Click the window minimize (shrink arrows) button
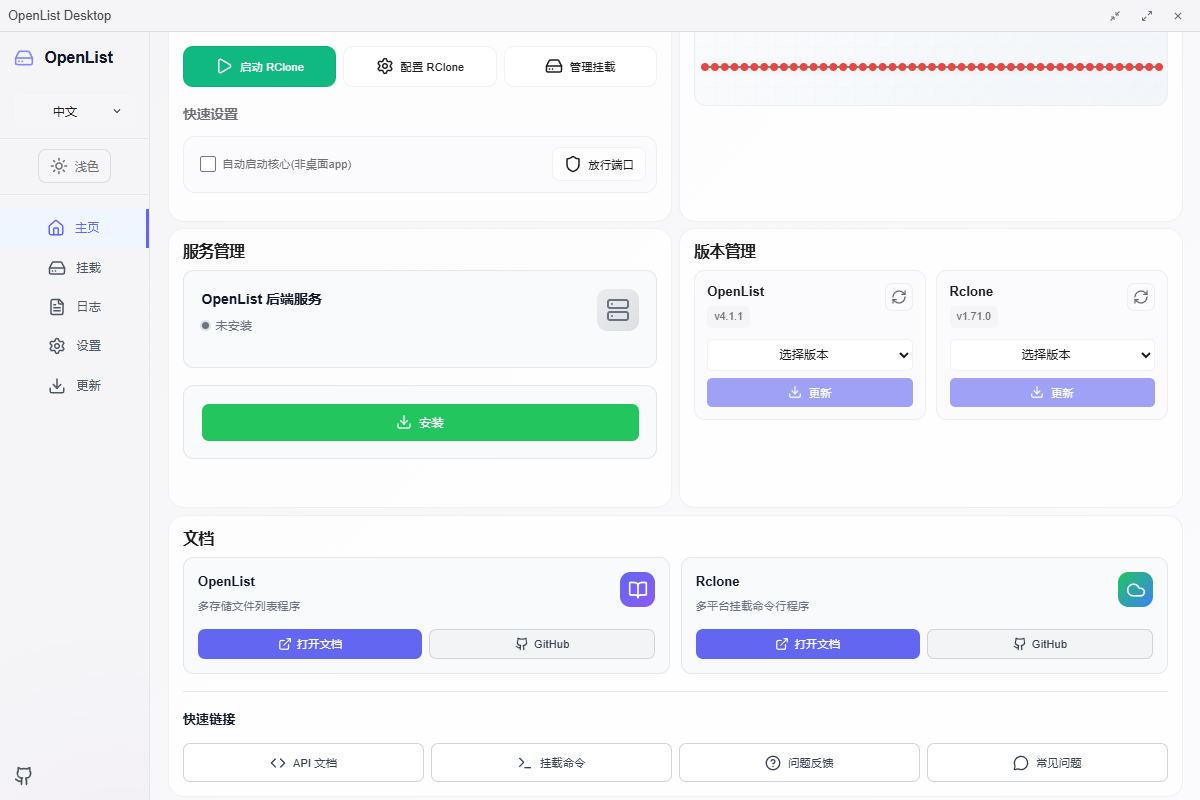The image size is (1200, 800). (x=1115, y=15)
